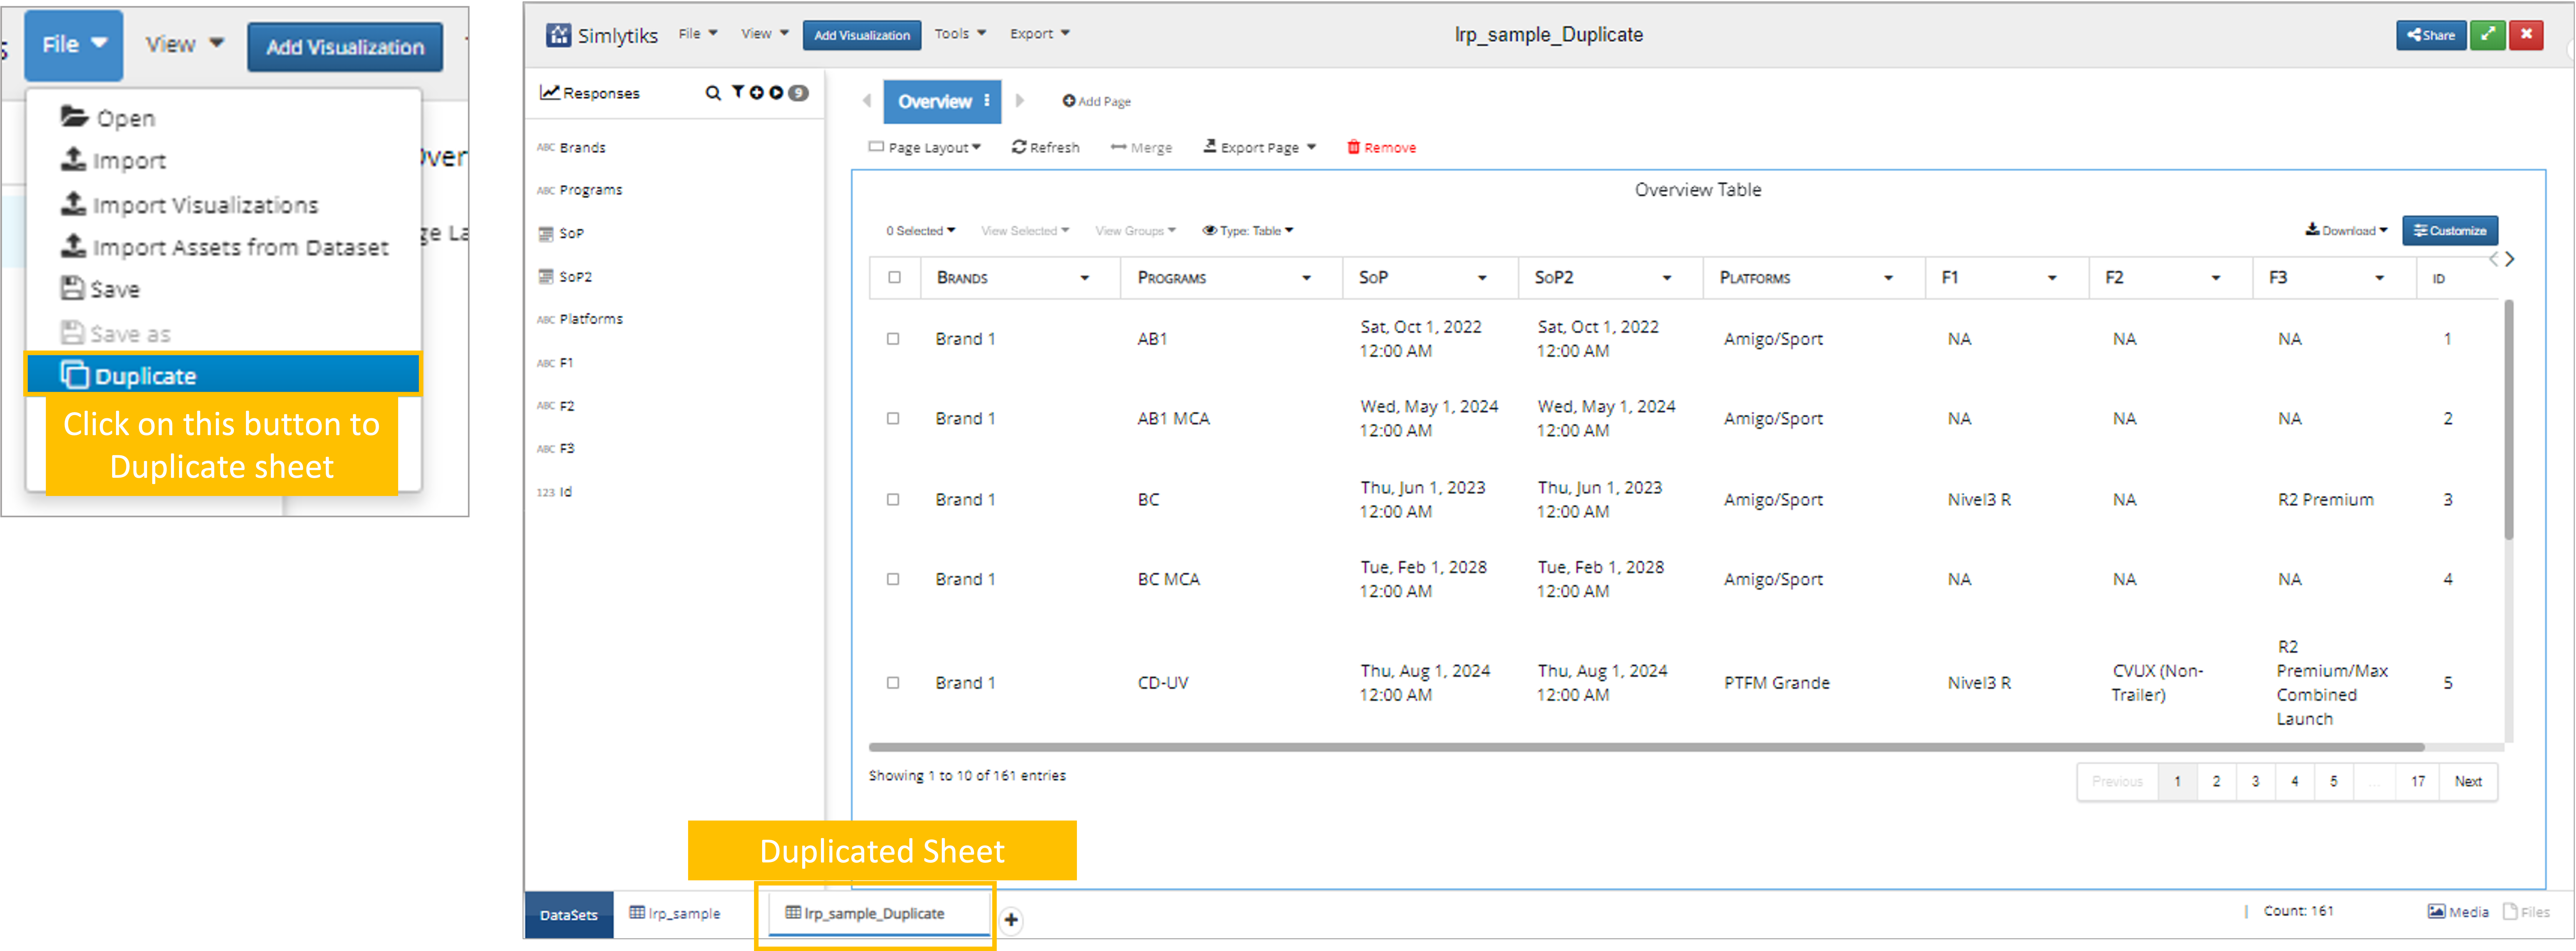The image size is (2576, 951).
Task: Check the row checkbox for AB1 MCA program
Action: click(x=893, y=419)
